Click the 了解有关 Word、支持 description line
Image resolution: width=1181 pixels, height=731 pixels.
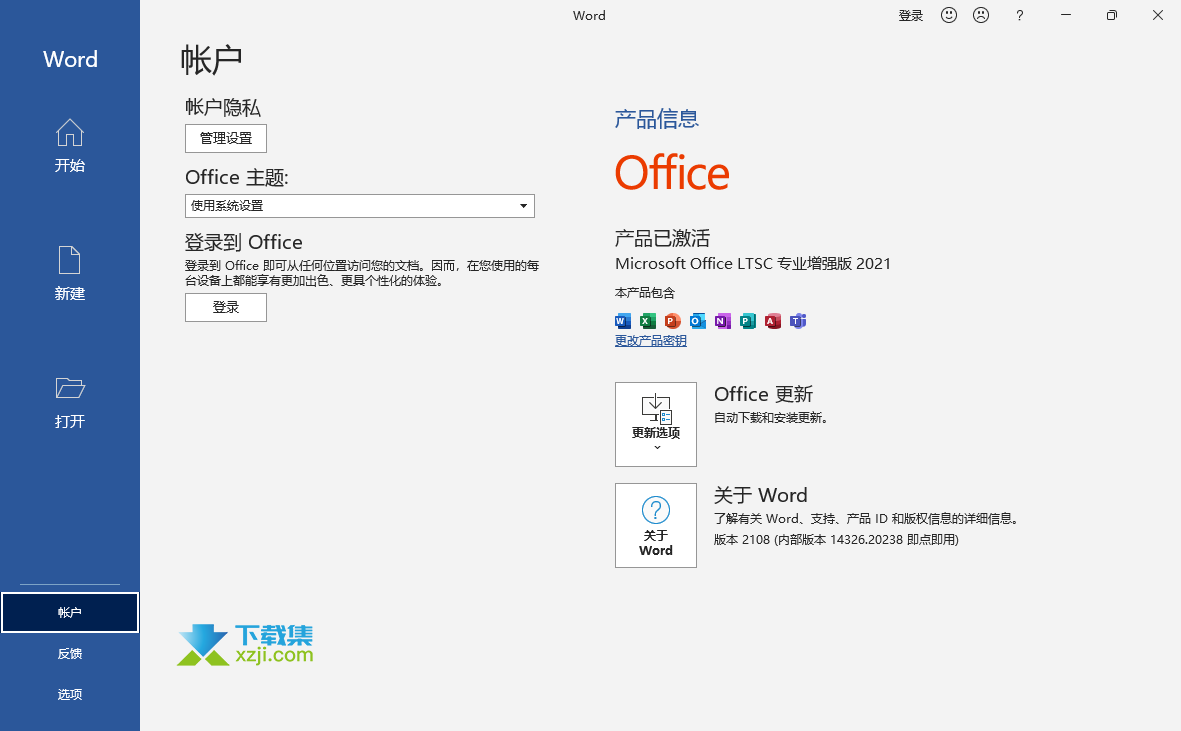(x=866, y=519)
